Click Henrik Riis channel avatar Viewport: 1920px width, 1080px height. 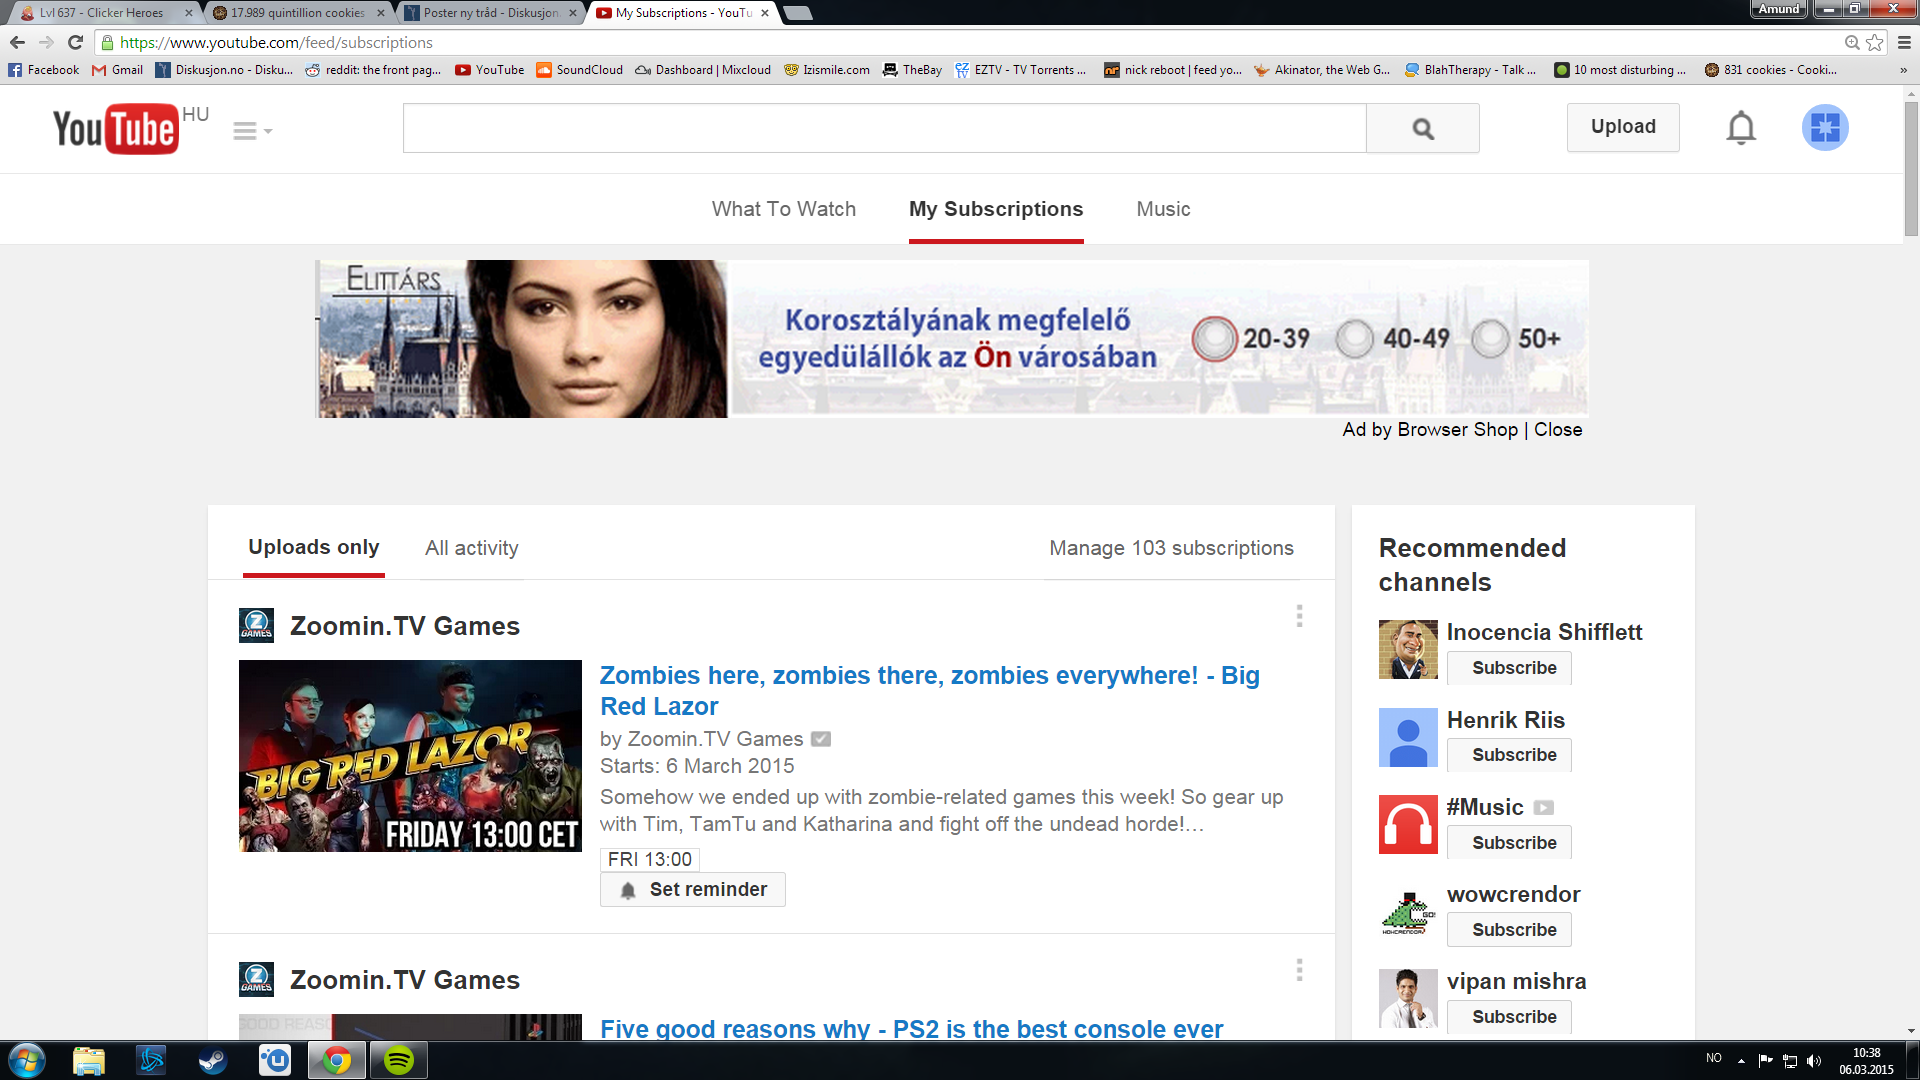(x=1407, y=737)
